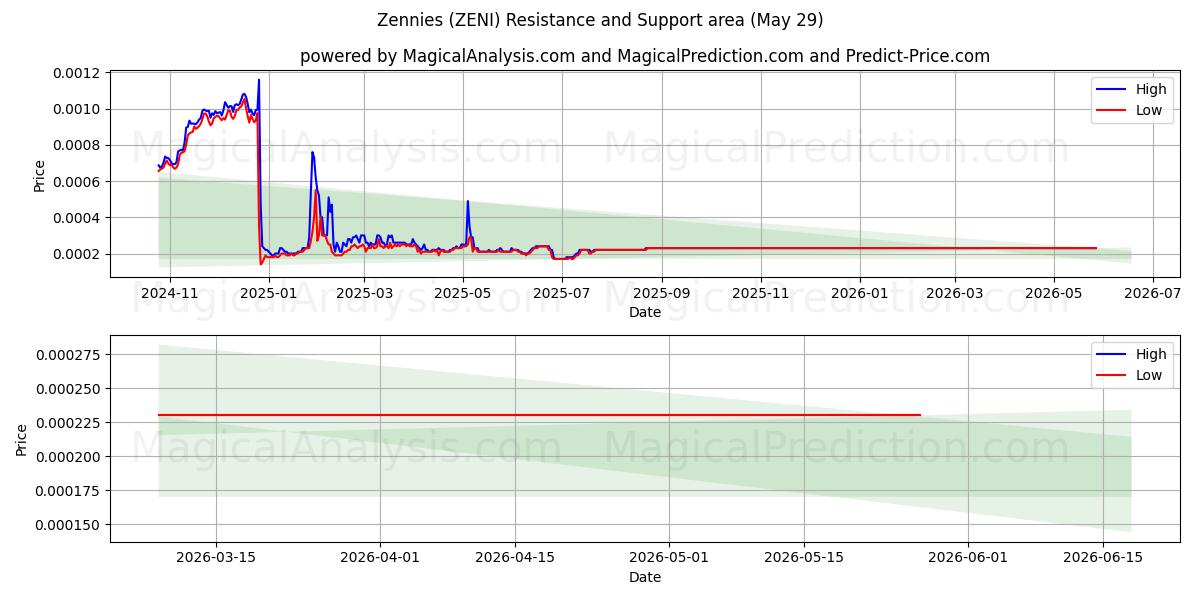Click the x-axis tick 2026-03

(x=954, y=294)
